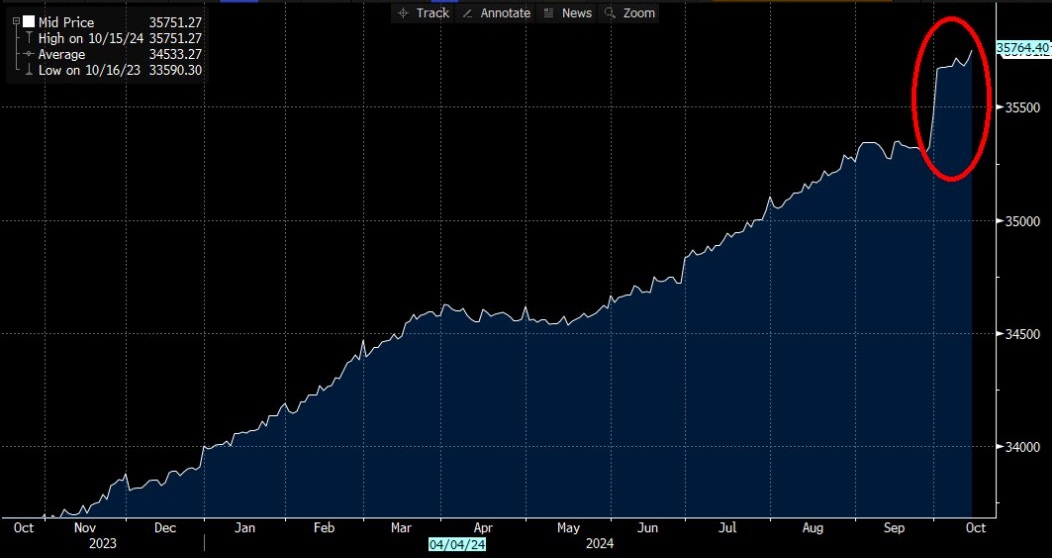The height and width of the screenshot is (558, 1052).
Task: Click the Mid Price legend label
Action: pyautogui.click(x=66, y=23)
